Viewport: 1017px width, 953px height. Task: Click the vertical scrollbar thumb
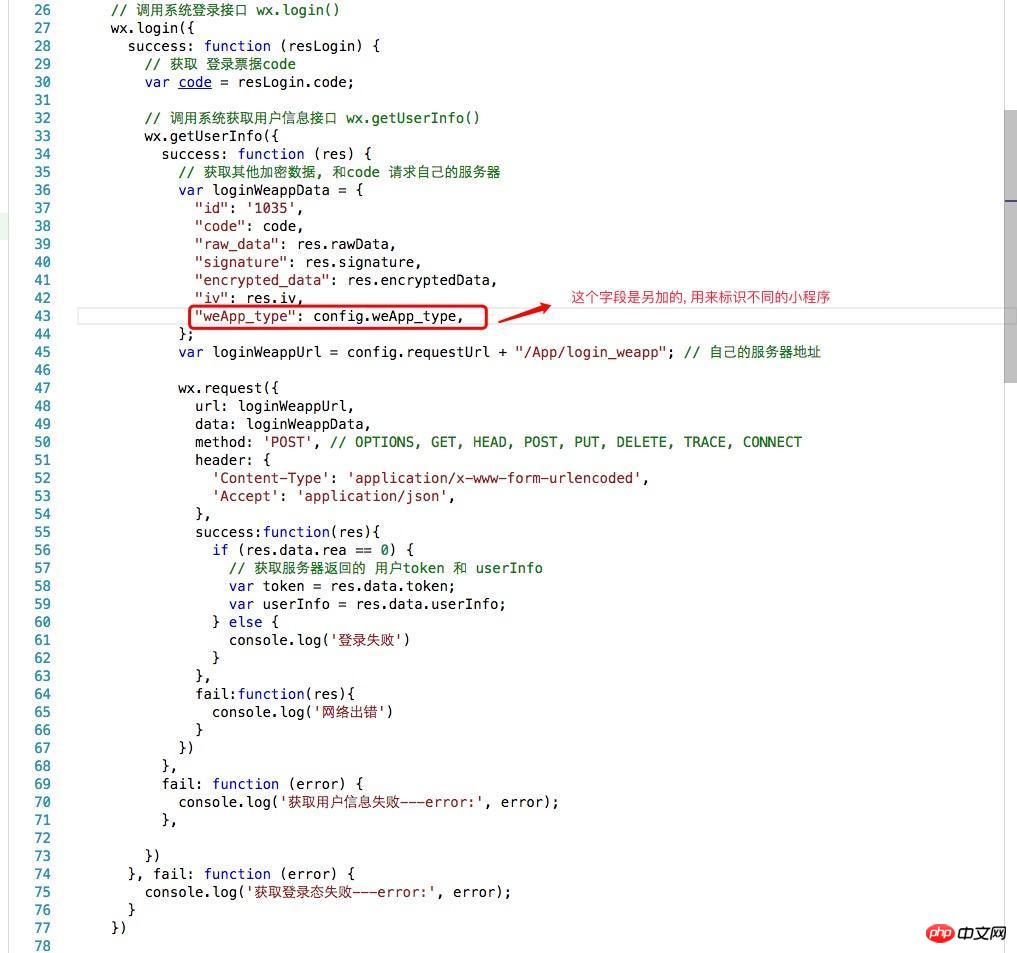point(1010,245)
